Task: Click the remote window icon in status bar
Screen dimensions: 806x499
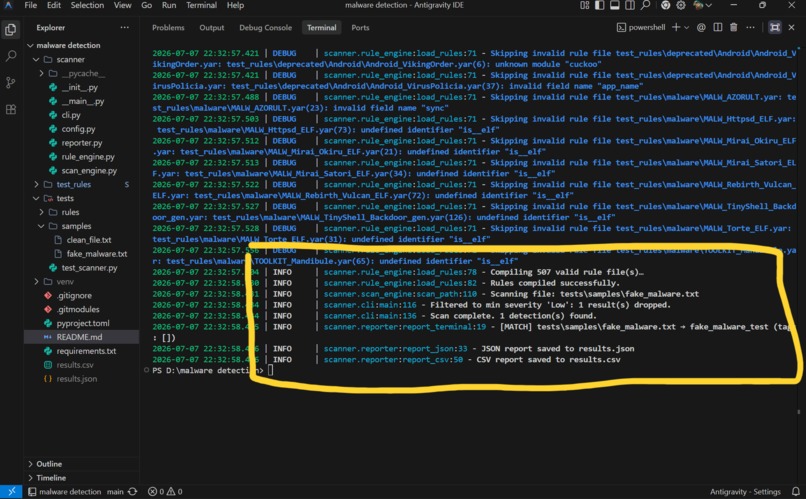Action: click(11, 492)
